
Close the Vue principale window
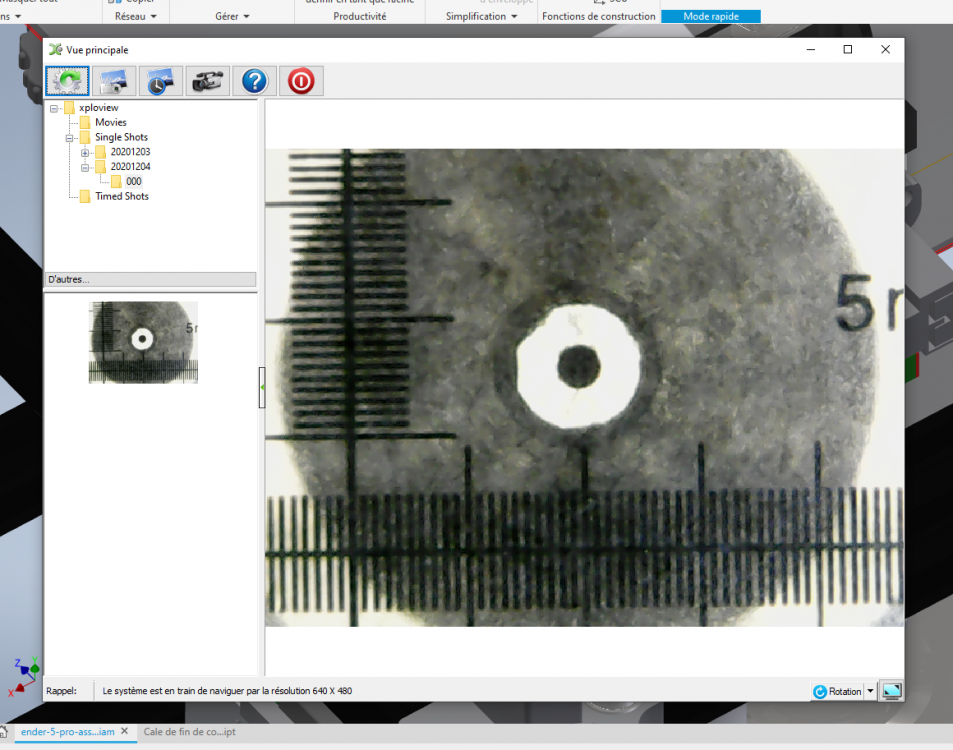point(886,50)
